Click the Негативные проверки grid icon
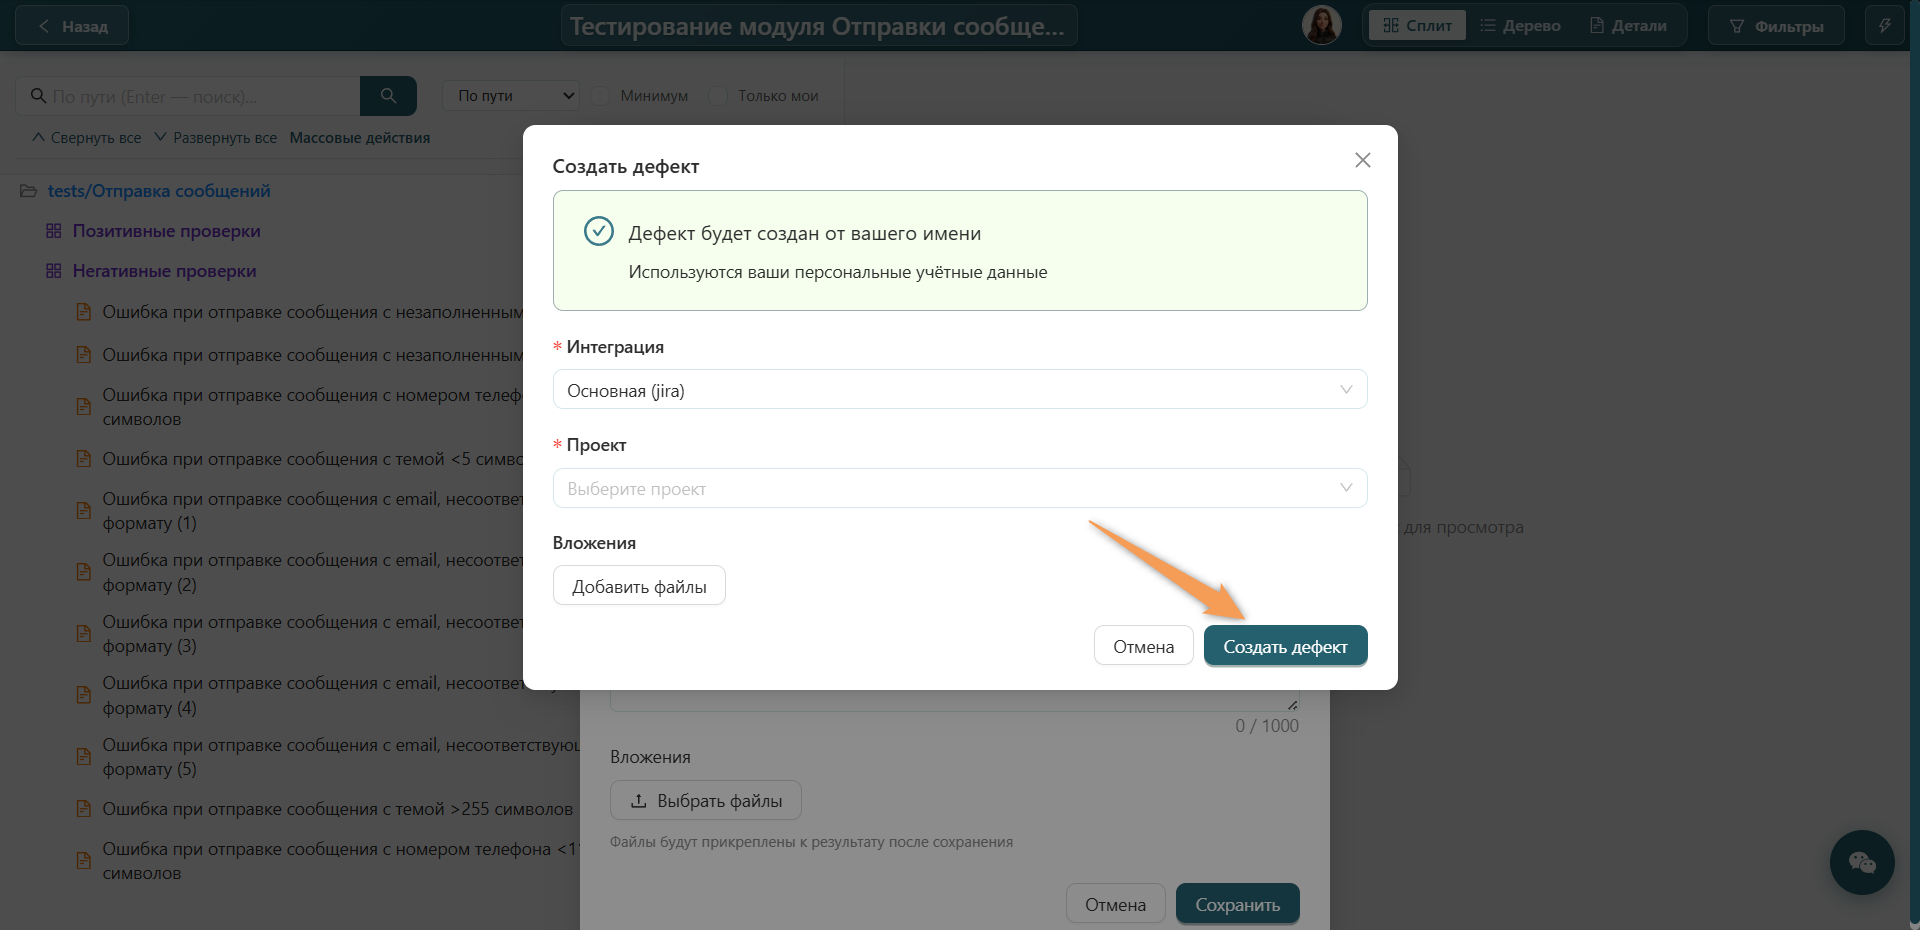This screenshot has width=1920, height=930. coord(54,271)
